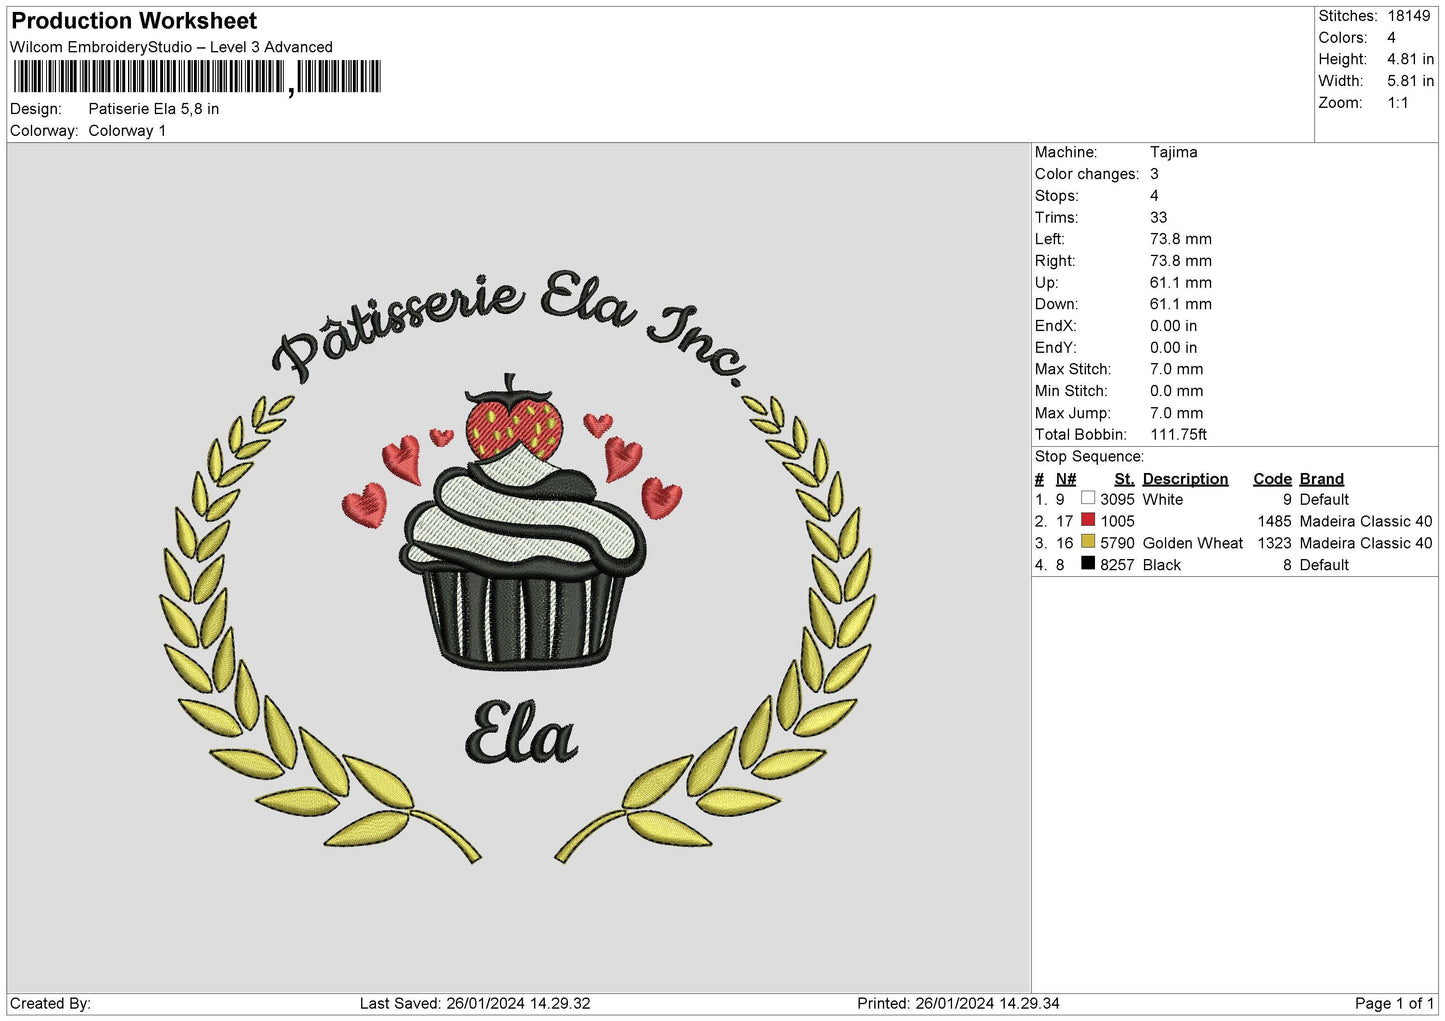The width and height of the screenshot is (1445, 1021).
Task: Click thread number 3095 in White row
Action: coord(1117,499)
